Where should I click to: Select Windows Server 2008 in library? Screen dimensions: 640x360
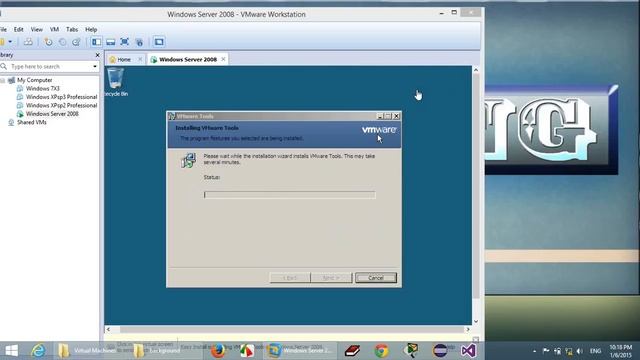click(x=52, y=114)
